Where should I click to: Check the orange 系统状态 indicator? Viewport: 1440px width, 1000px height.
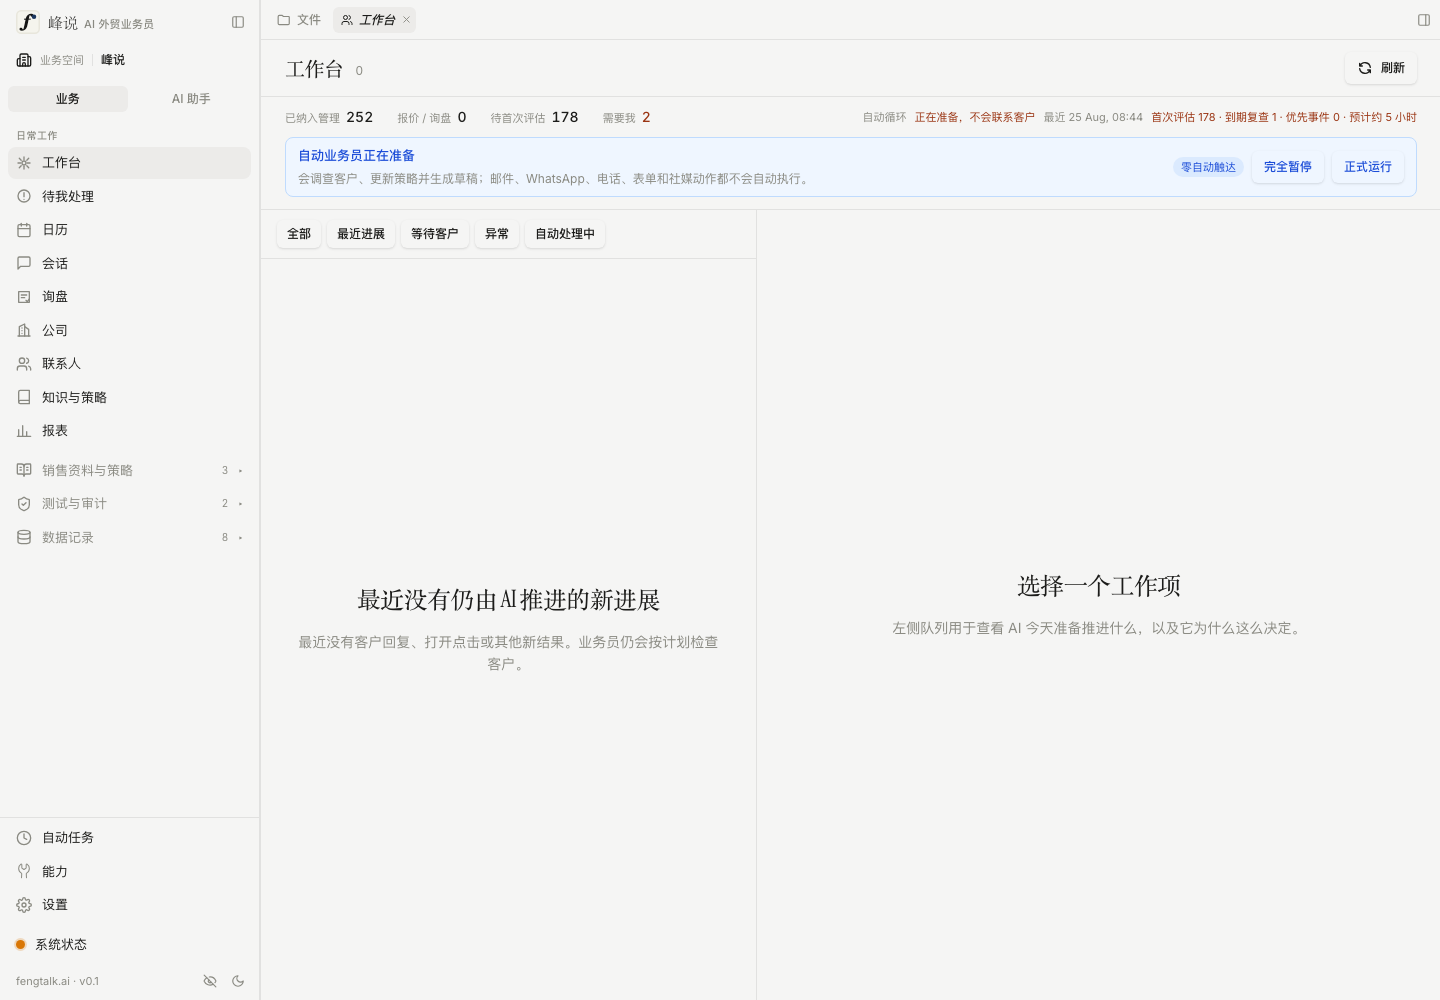(x=20, y=945)
